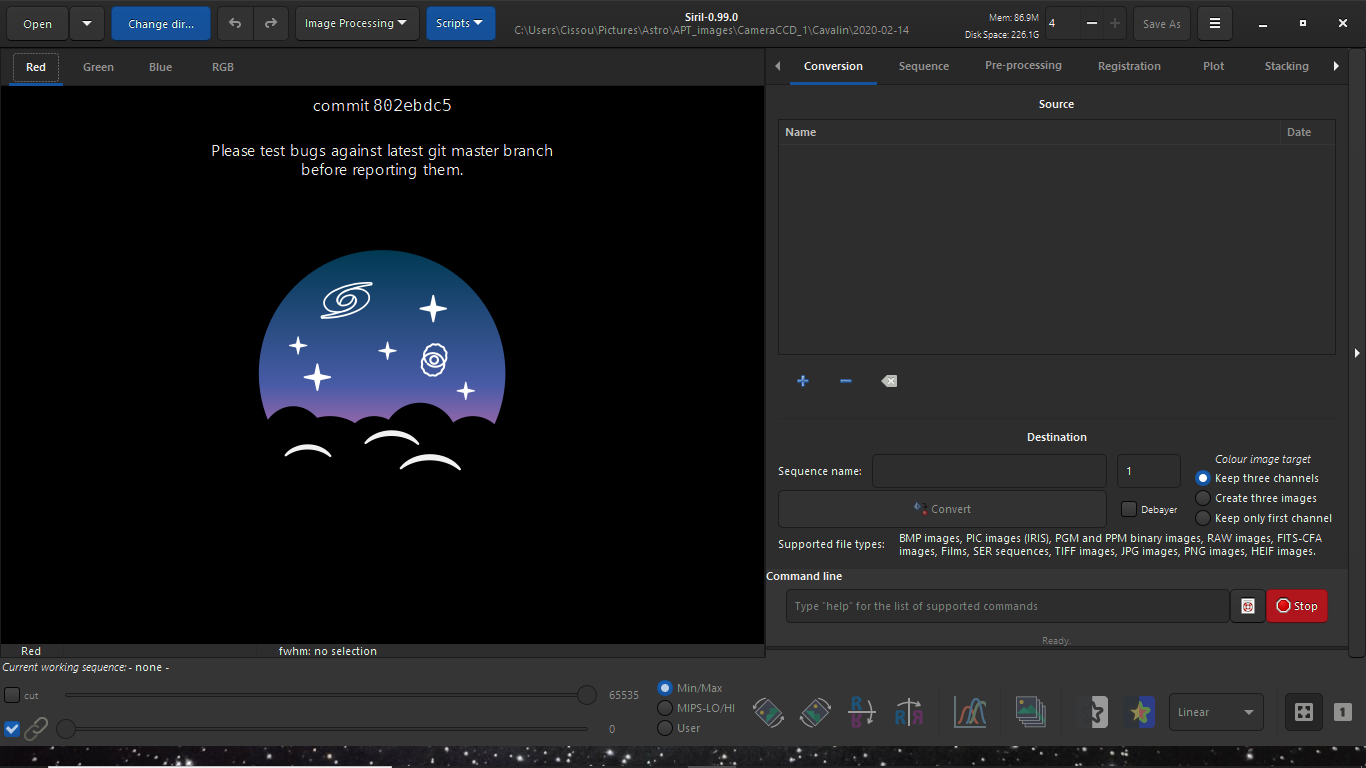The width and height of the screenshot is (1366, 768).
Task: Select the Green channel tab
Action: tap(98, 67)
